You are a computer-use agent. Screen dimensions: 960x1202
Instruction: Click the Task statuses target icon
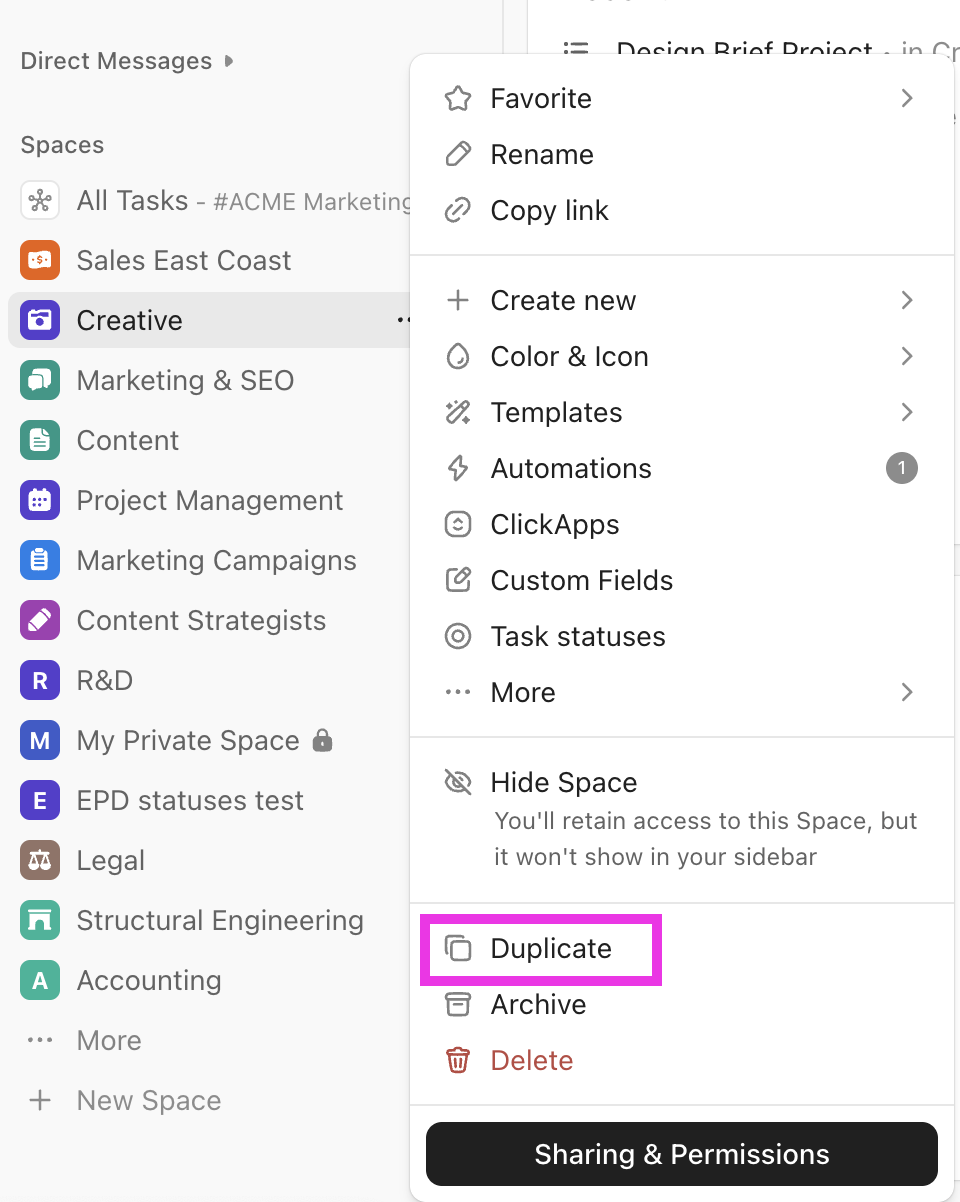458,636
